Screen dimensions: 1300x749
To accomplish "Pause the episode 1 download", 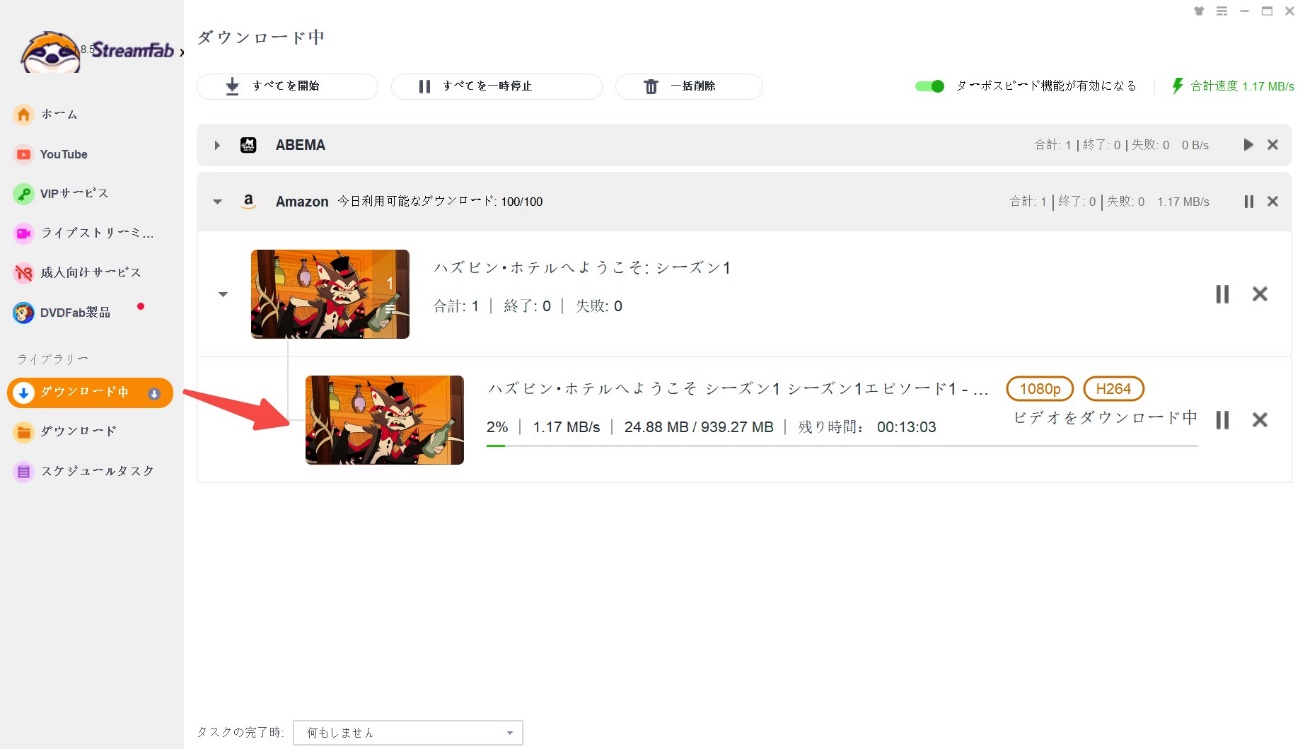I will [x=1222, y=420].
